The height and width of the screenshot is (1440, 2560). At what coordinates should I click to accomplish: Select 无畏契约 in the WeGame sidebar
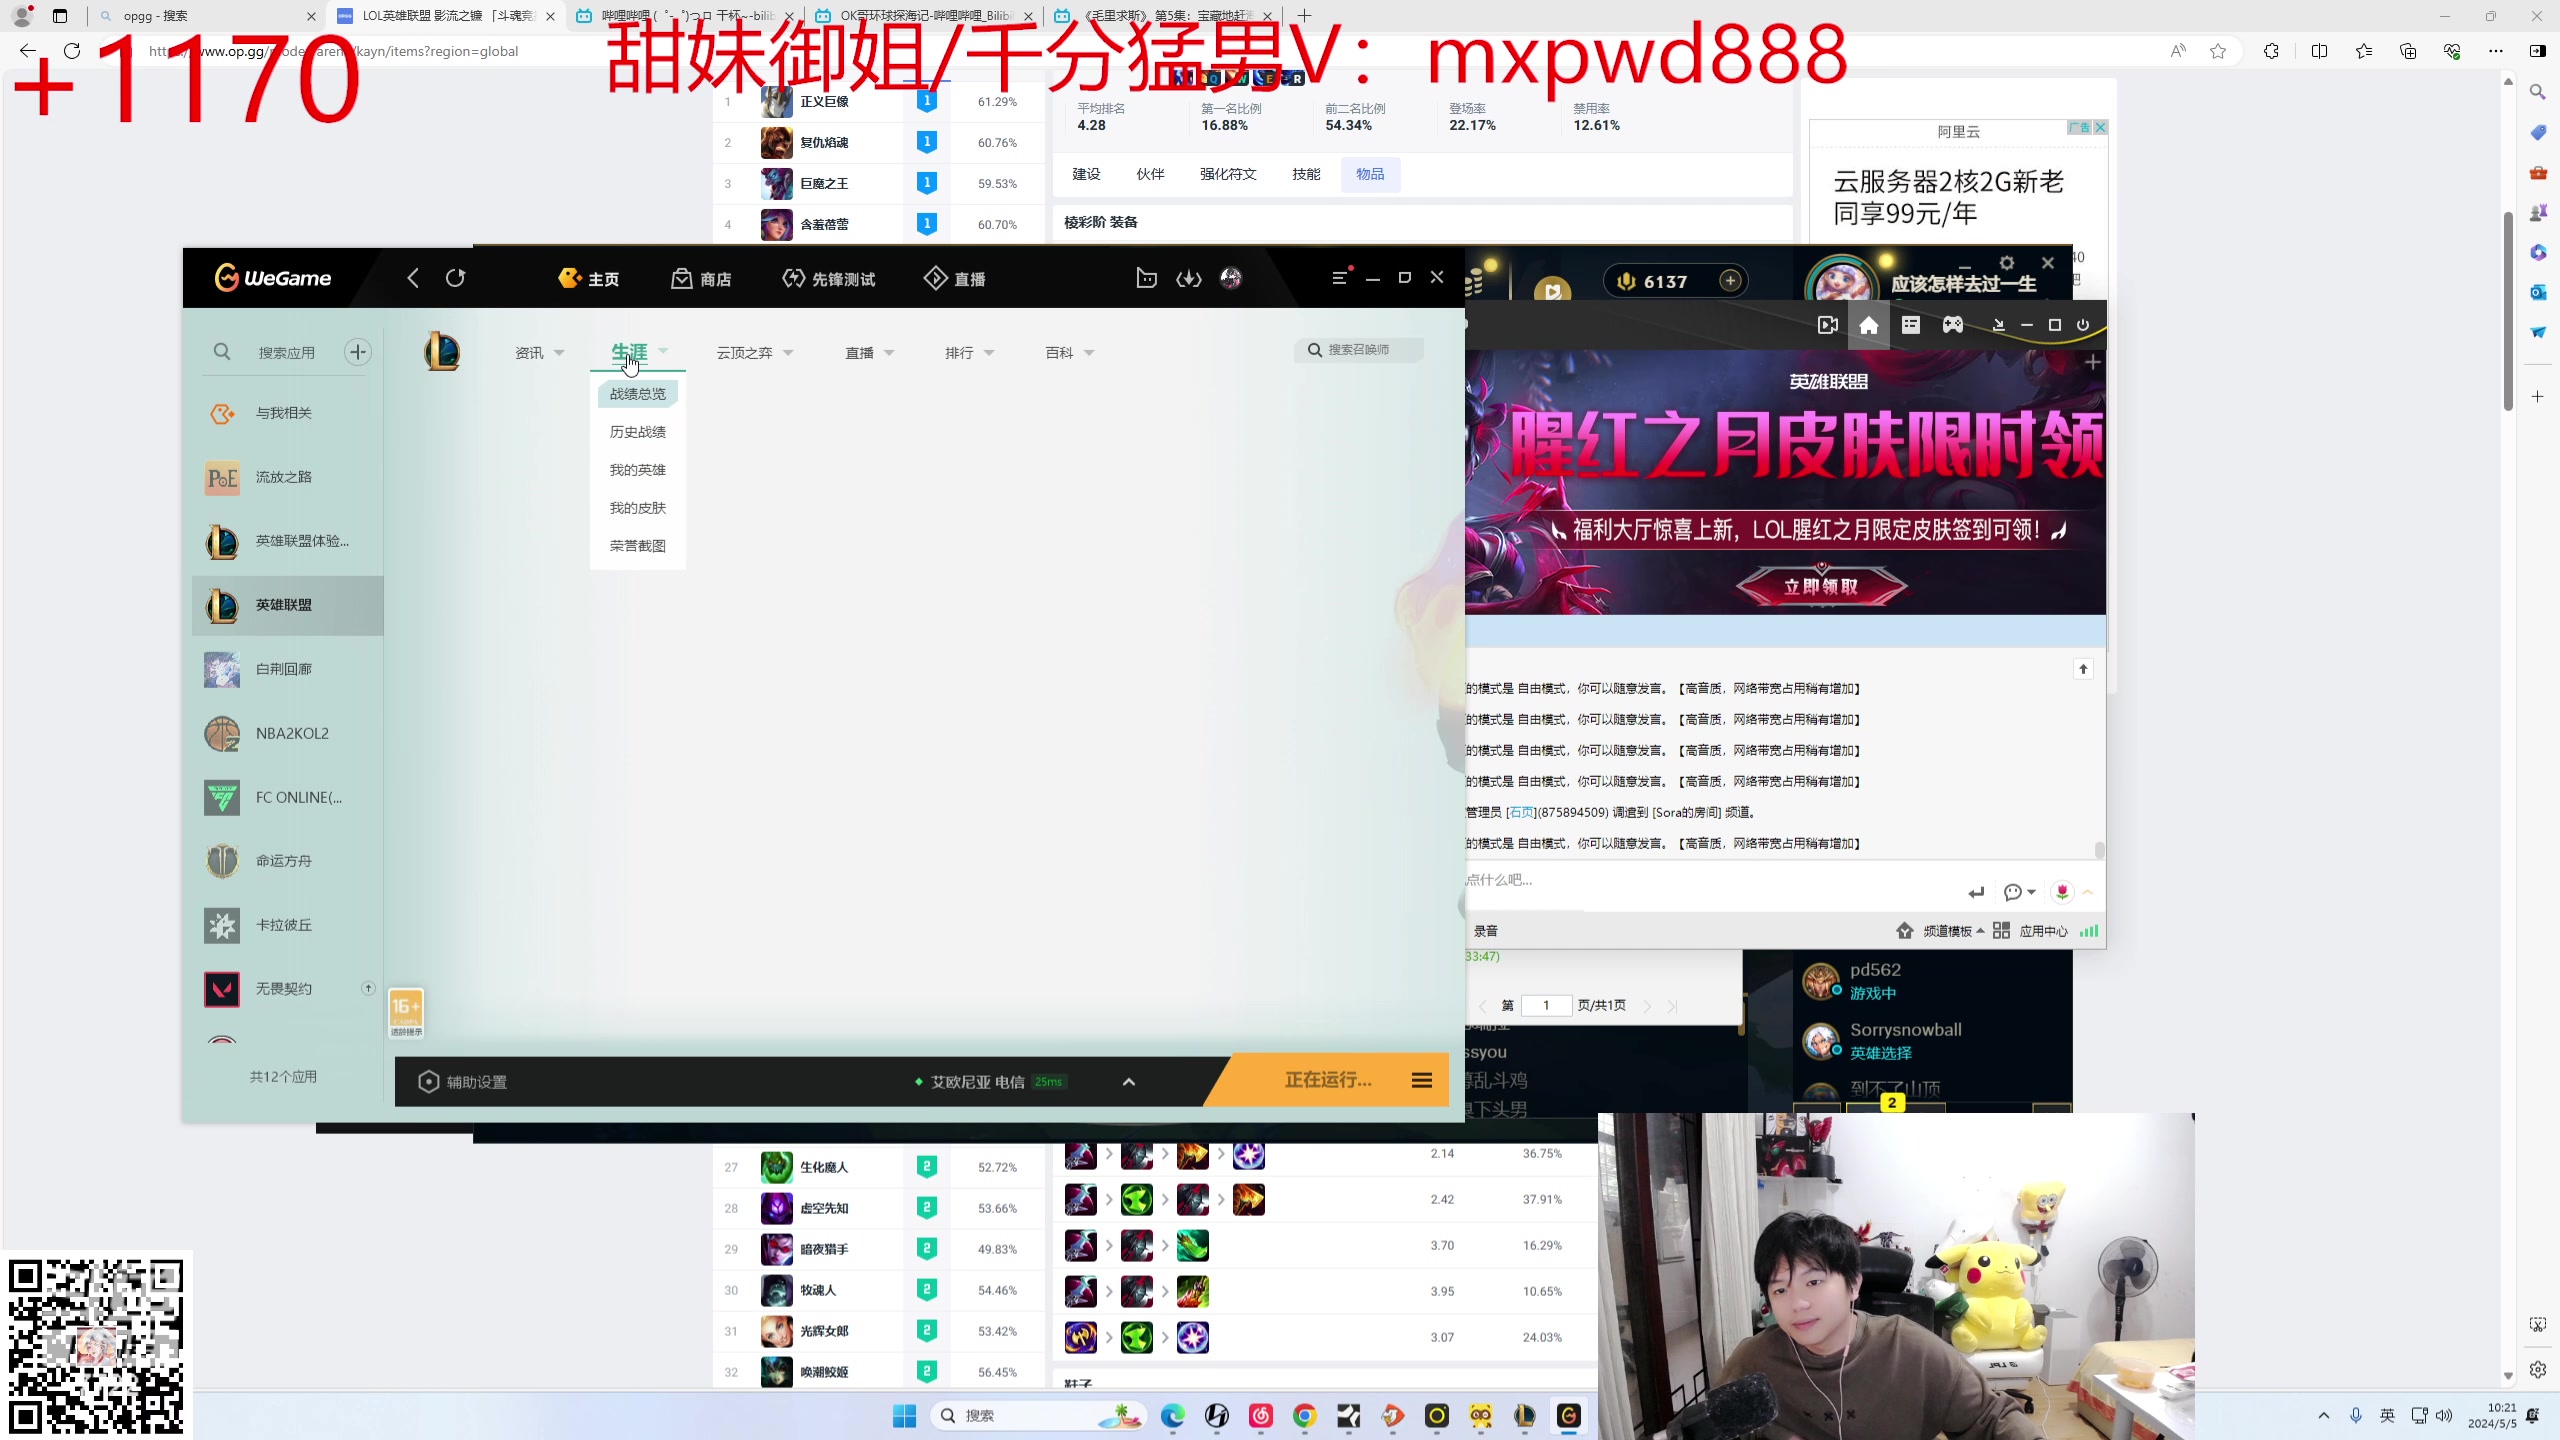286,988
